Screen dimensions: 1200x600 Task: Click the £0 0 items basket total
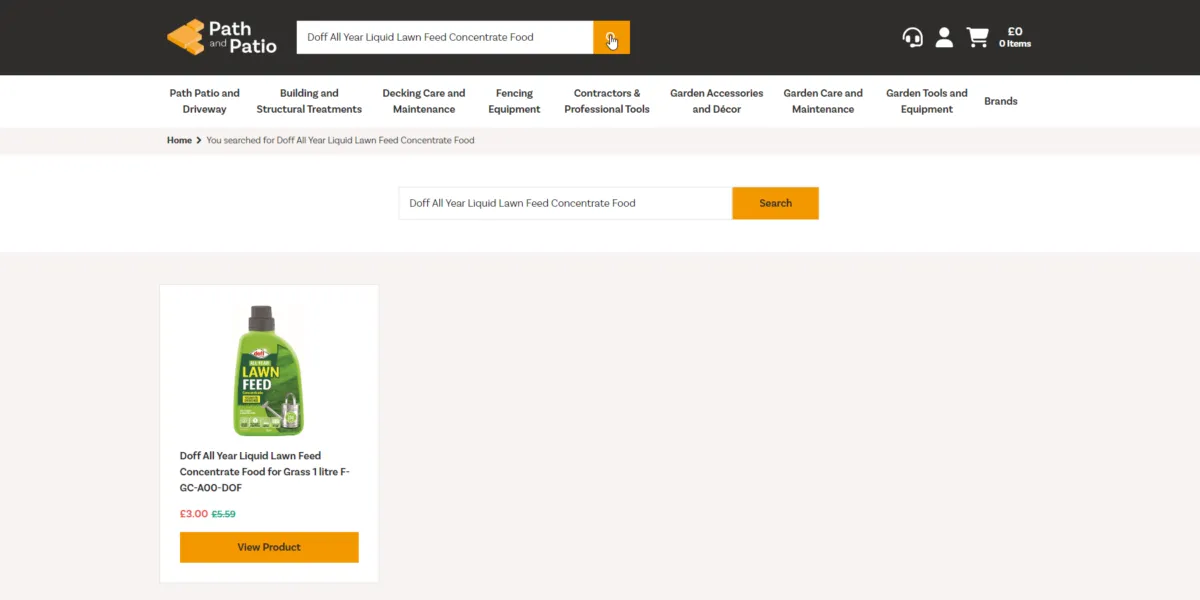pyautogui.click(x=1015, y=38)
